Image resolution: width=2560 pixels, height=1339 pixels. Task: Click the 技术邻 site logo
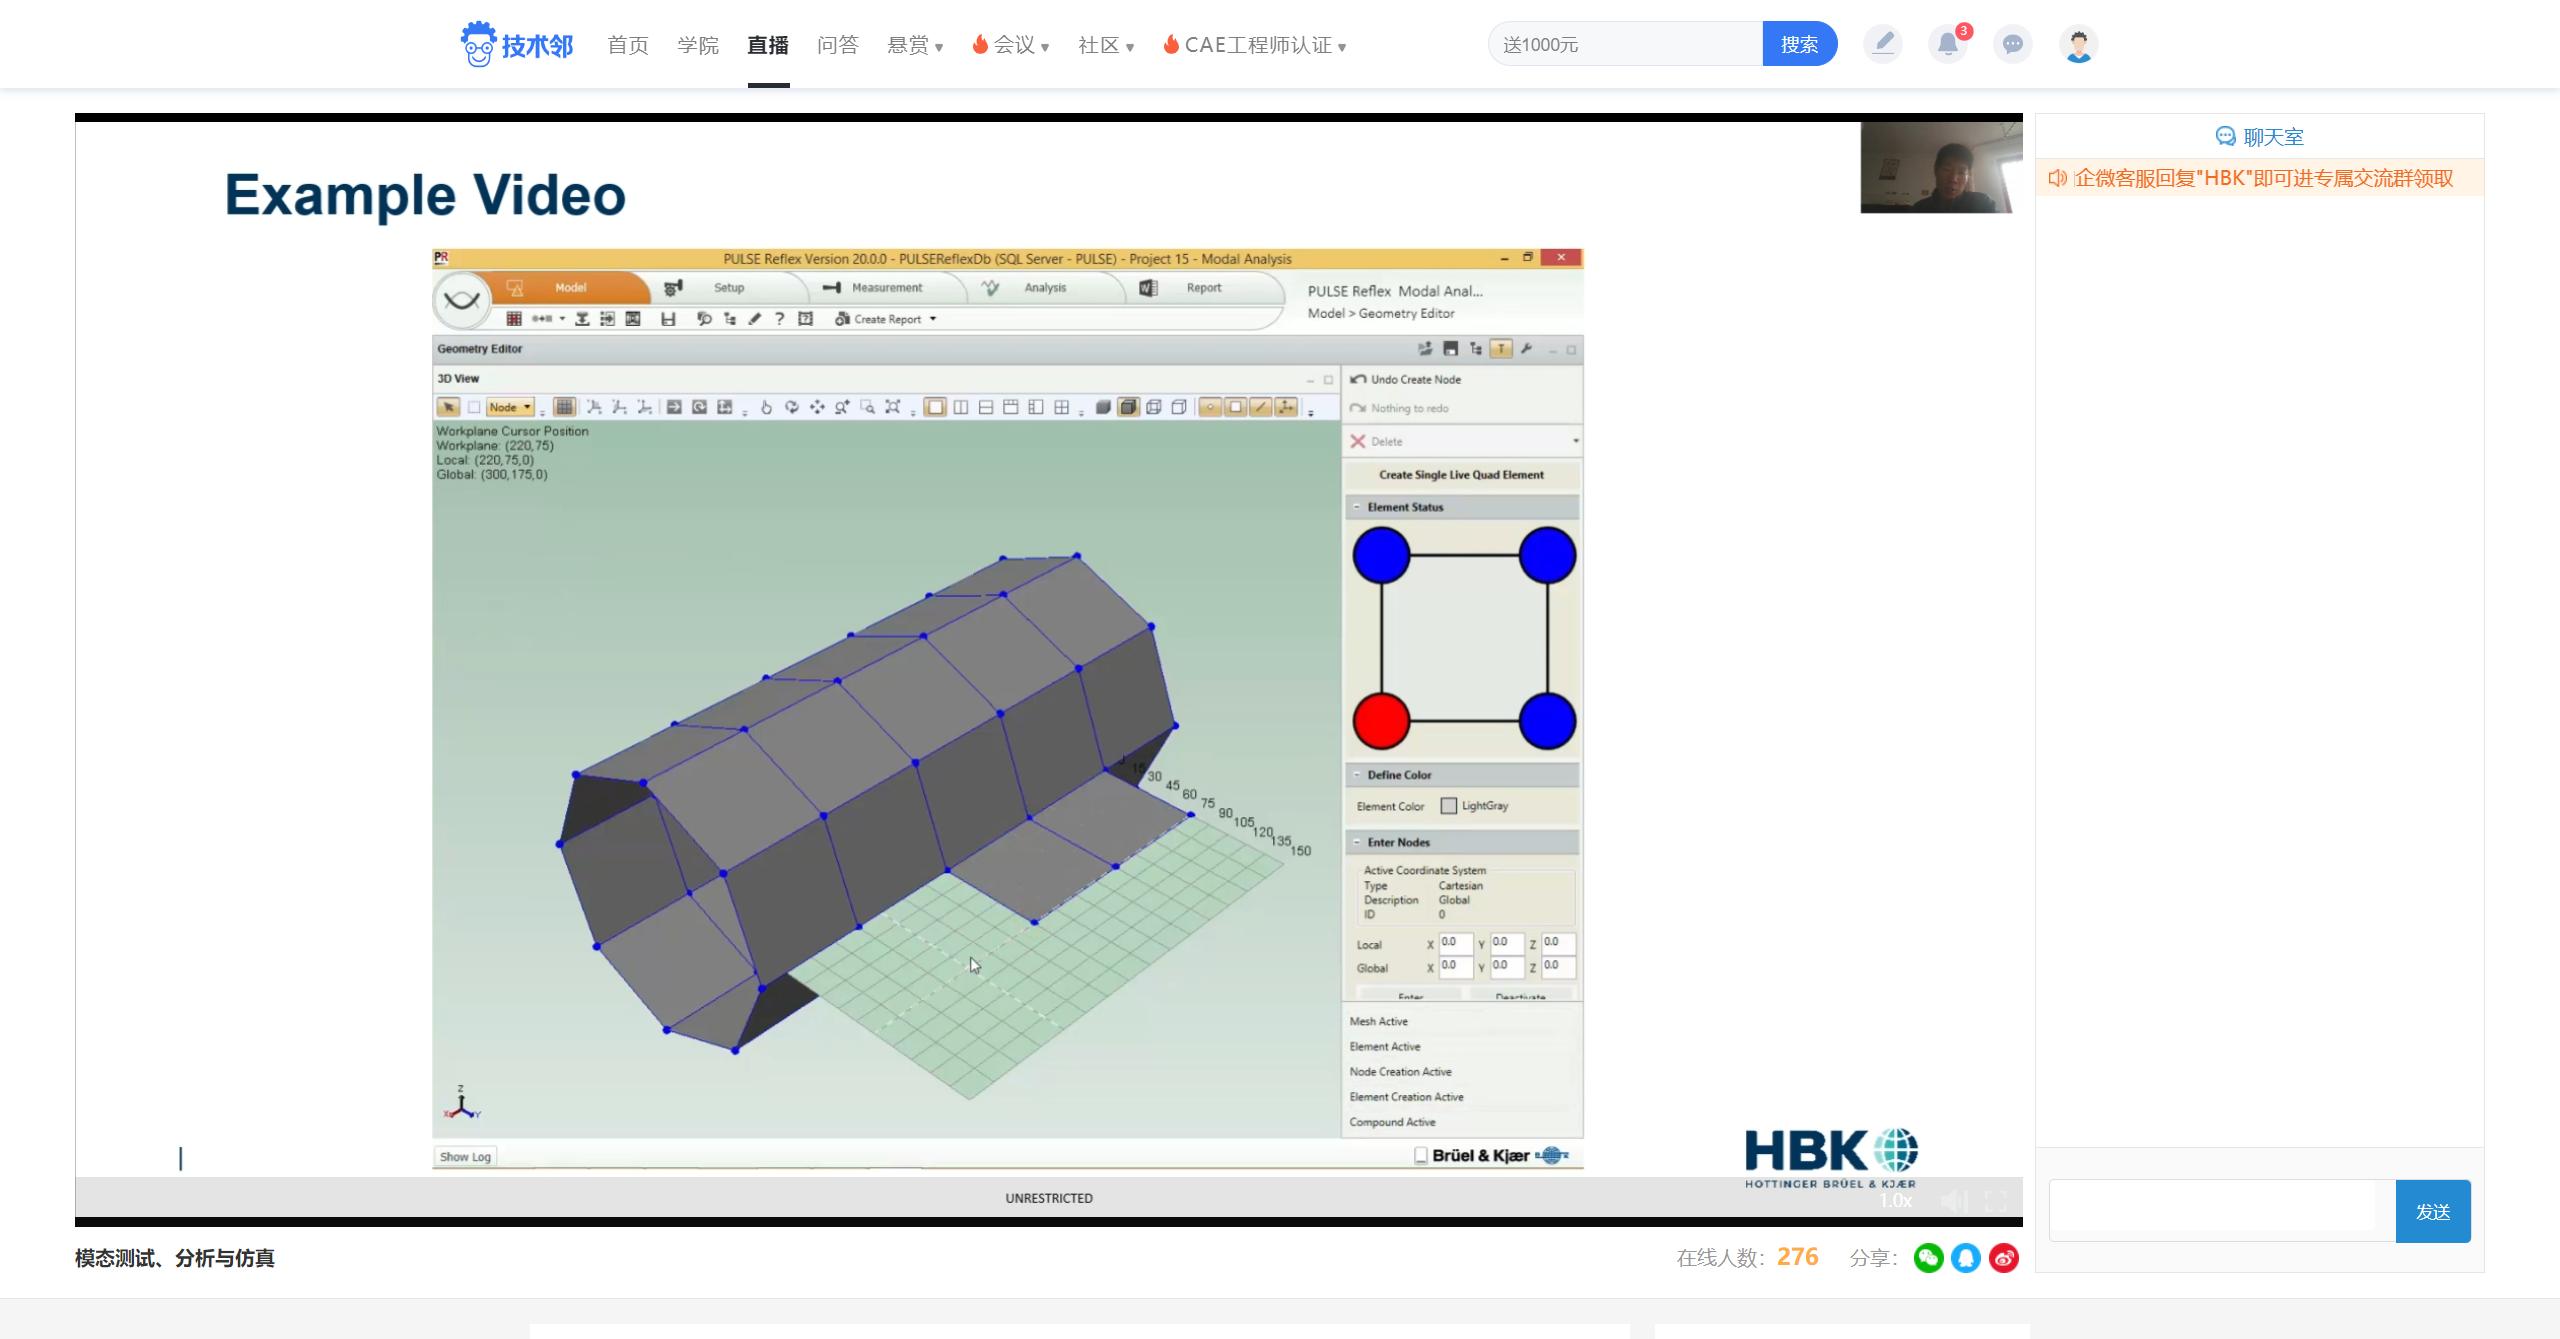(517, 44)
